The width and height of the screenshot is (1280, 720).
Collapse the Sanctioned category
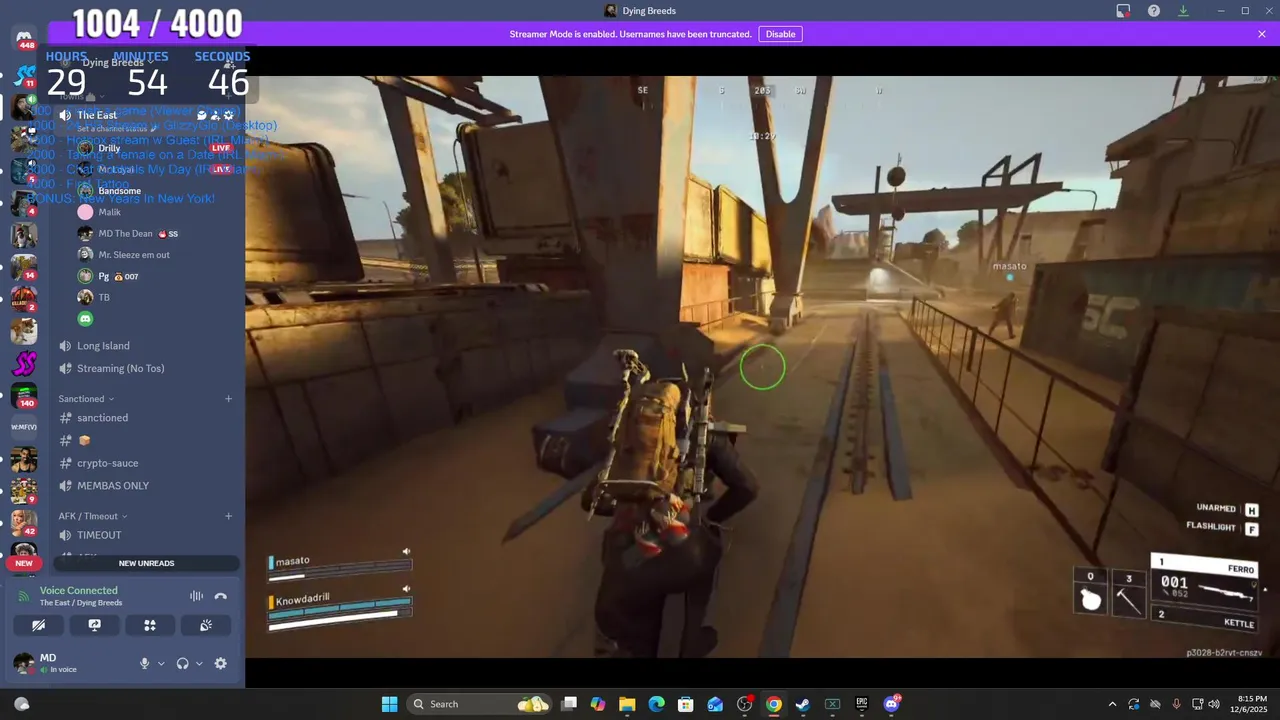(x=86, y=399)
